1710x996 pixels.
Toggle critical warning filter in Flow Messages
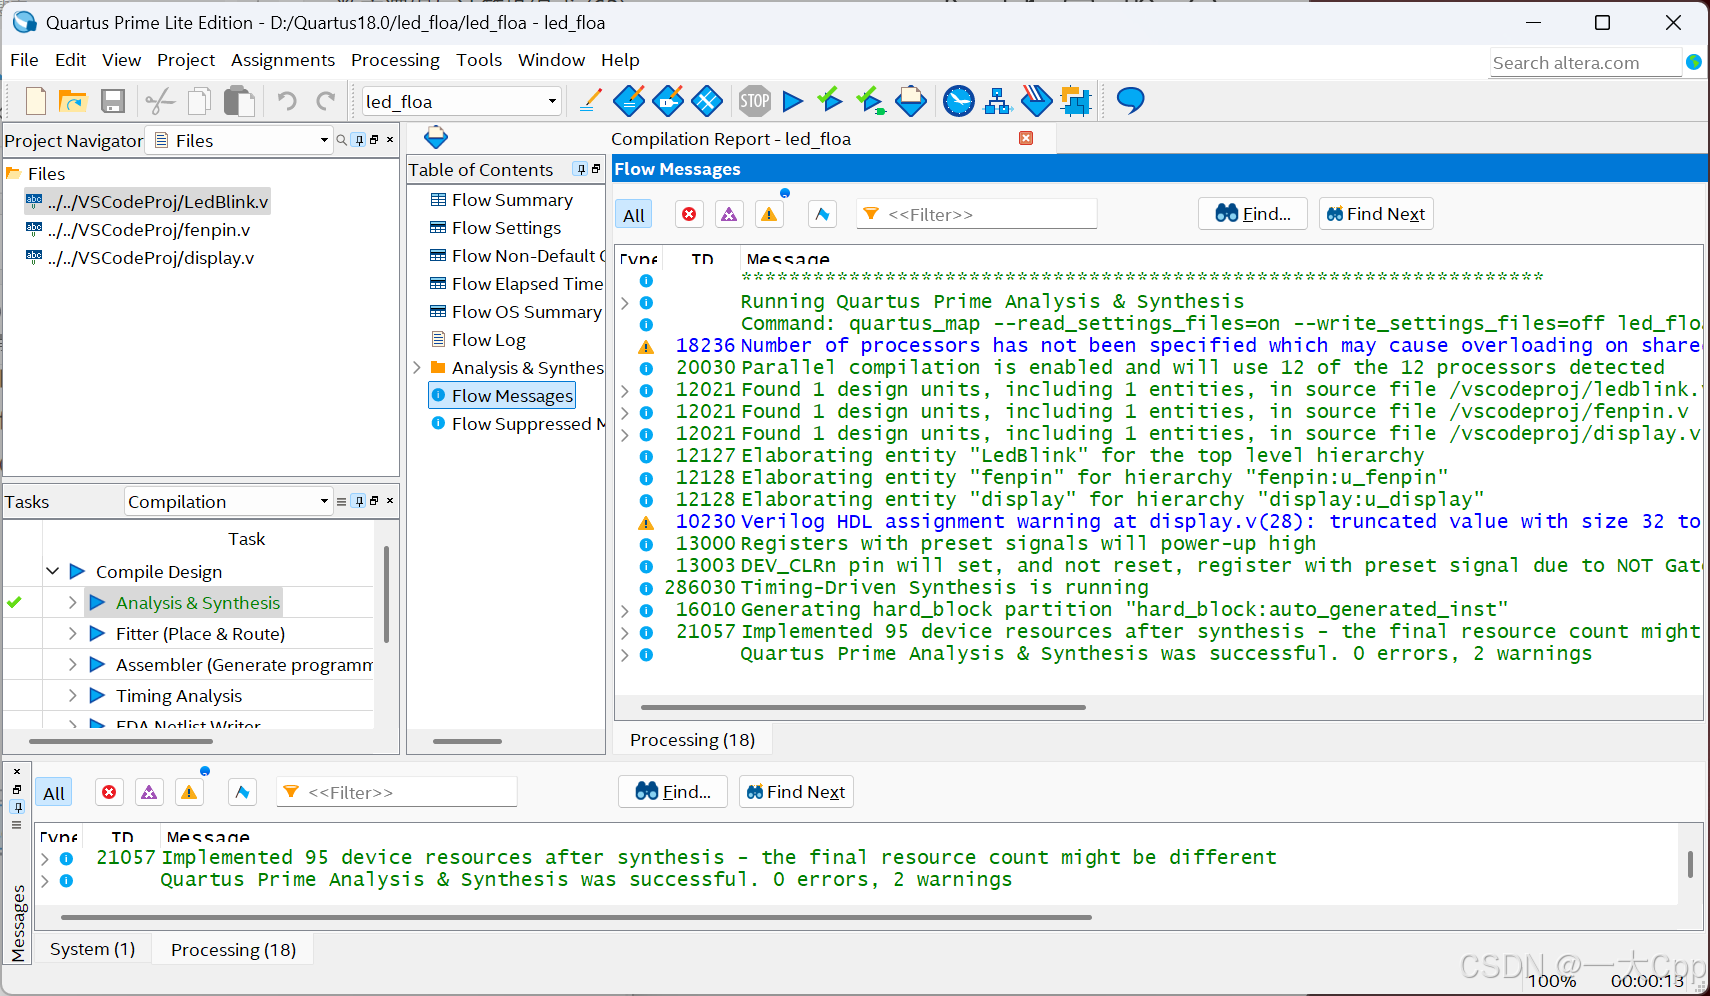729,214
